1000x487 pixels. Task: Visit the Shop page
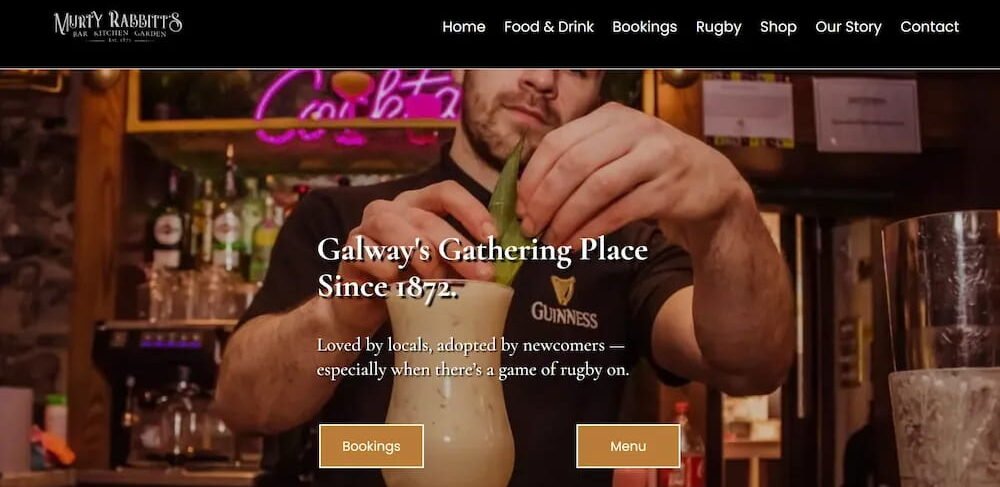tap(778, 27)
